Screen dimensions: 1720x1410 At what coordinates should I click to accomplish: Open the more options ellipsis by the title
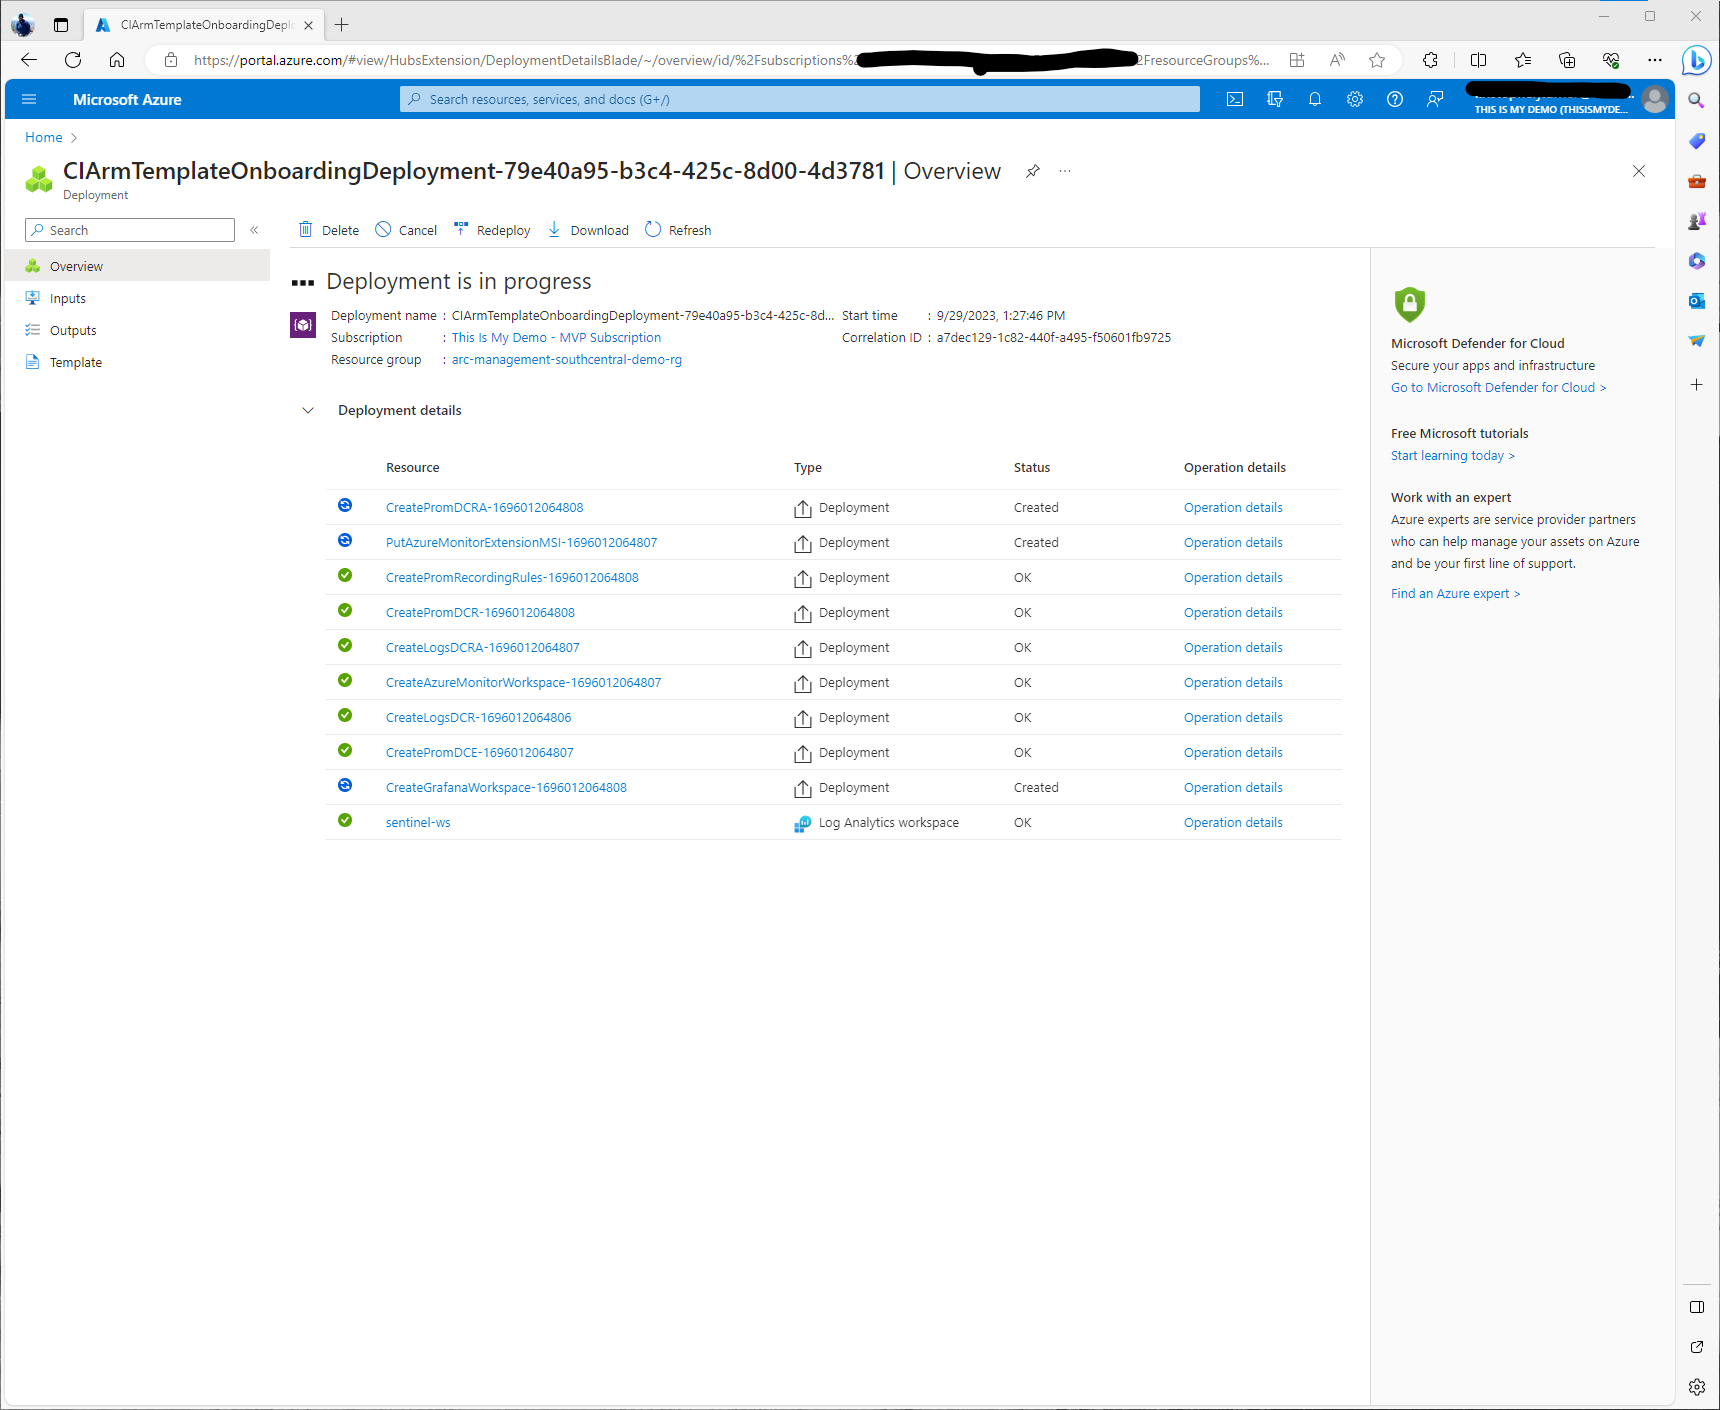pyautogui.click(x=1065, y=171)
